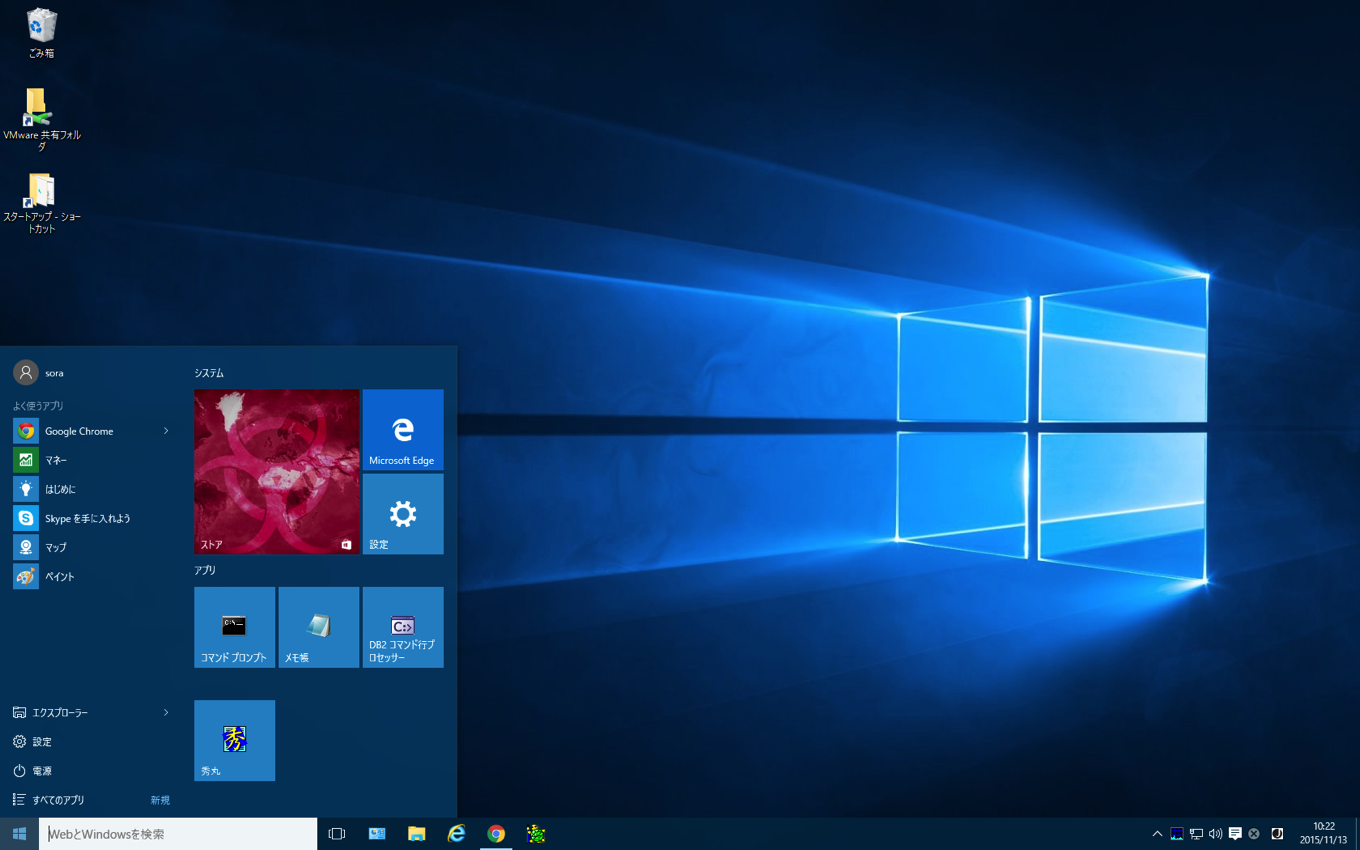This screenshot has width=1360, height=850.
Task: Open the メモ帳 tile
Action: click(318, 627)
